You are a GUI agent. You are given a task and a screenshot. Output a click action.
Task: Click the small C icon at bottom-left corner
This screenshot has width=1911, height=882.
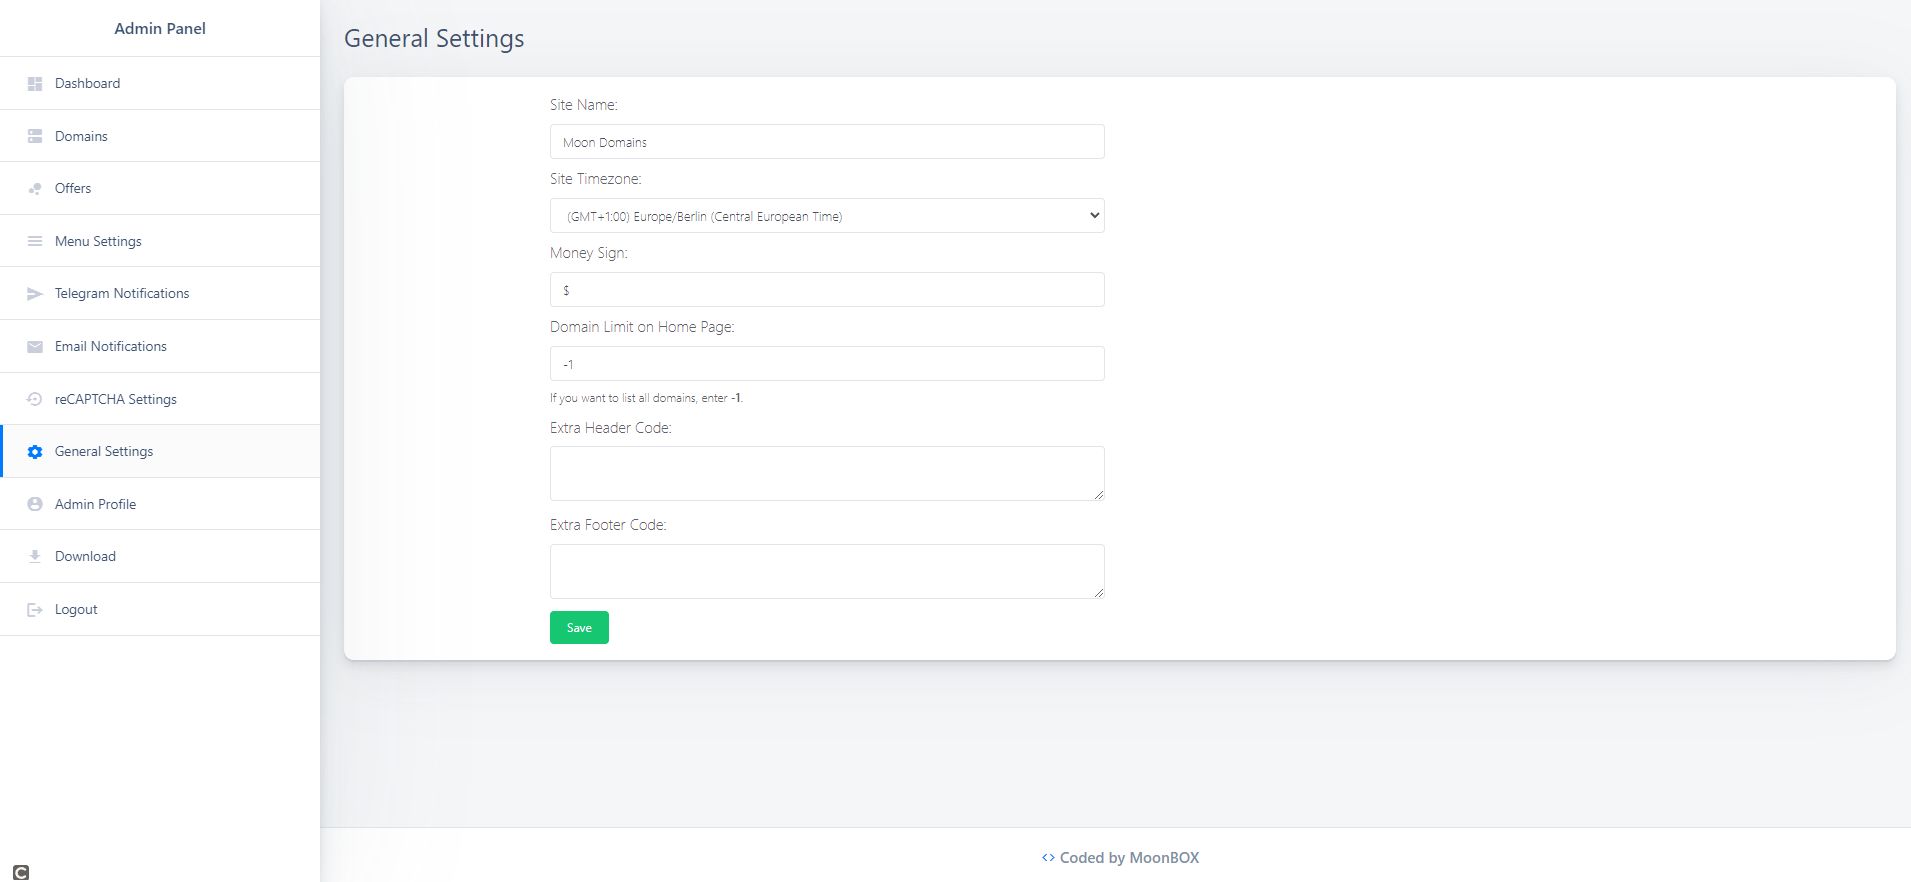pyautogui.click(x=21, y=872)
